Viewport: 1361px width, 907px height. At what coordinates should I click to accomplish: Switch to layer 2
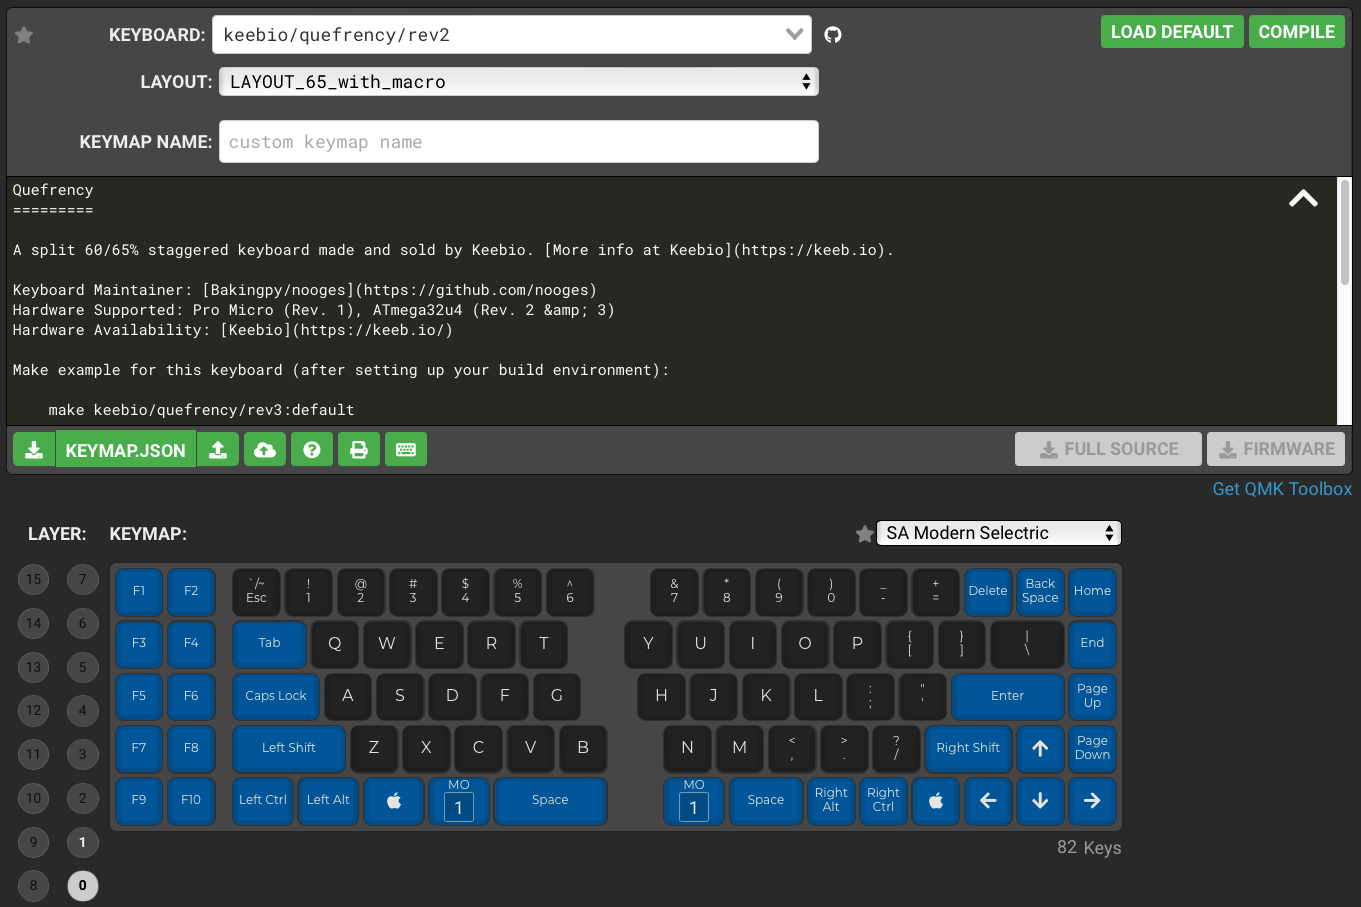(83, 798)
